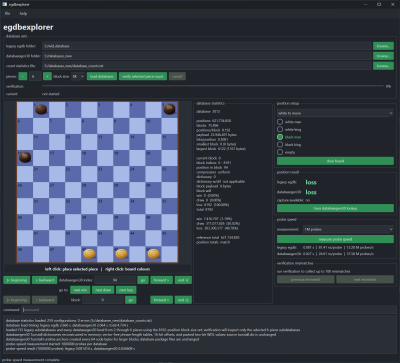Decrease pieces count with minus button

tap(23, 76)
